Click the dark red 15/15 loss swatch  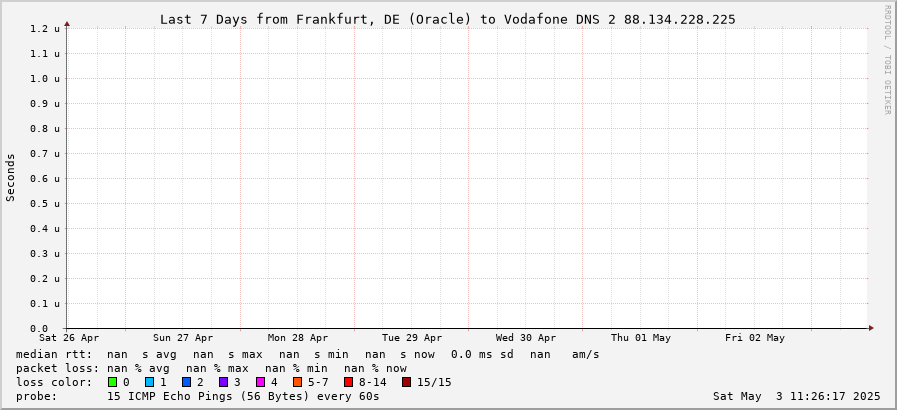tap(406, 382)
